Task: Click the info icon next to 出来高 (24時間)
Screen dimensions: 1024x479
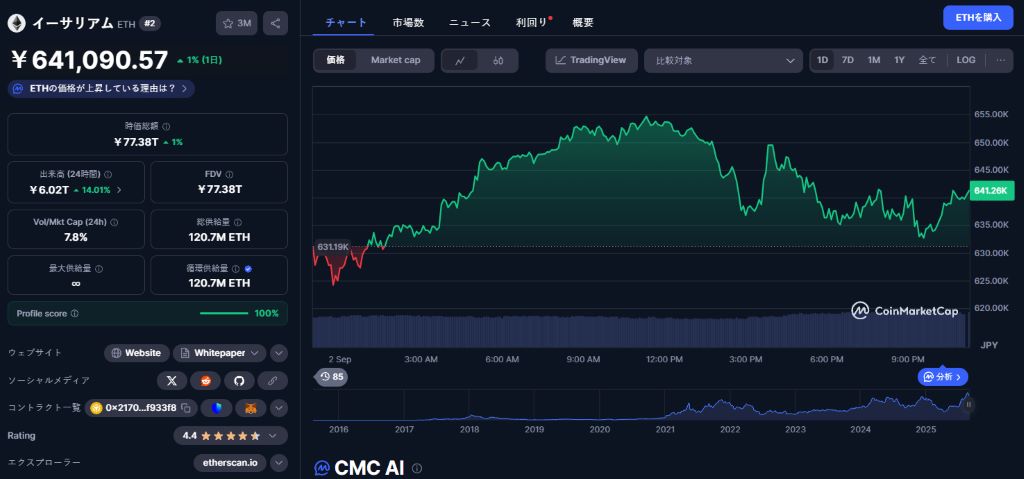Action: 108,174
